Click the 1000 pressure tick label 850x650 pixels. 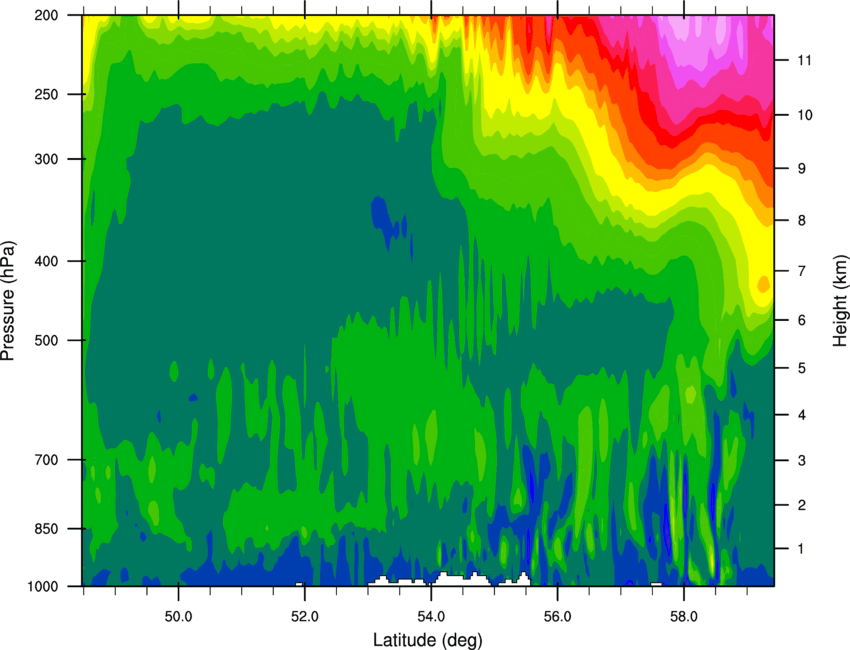(x=43, y=587)
